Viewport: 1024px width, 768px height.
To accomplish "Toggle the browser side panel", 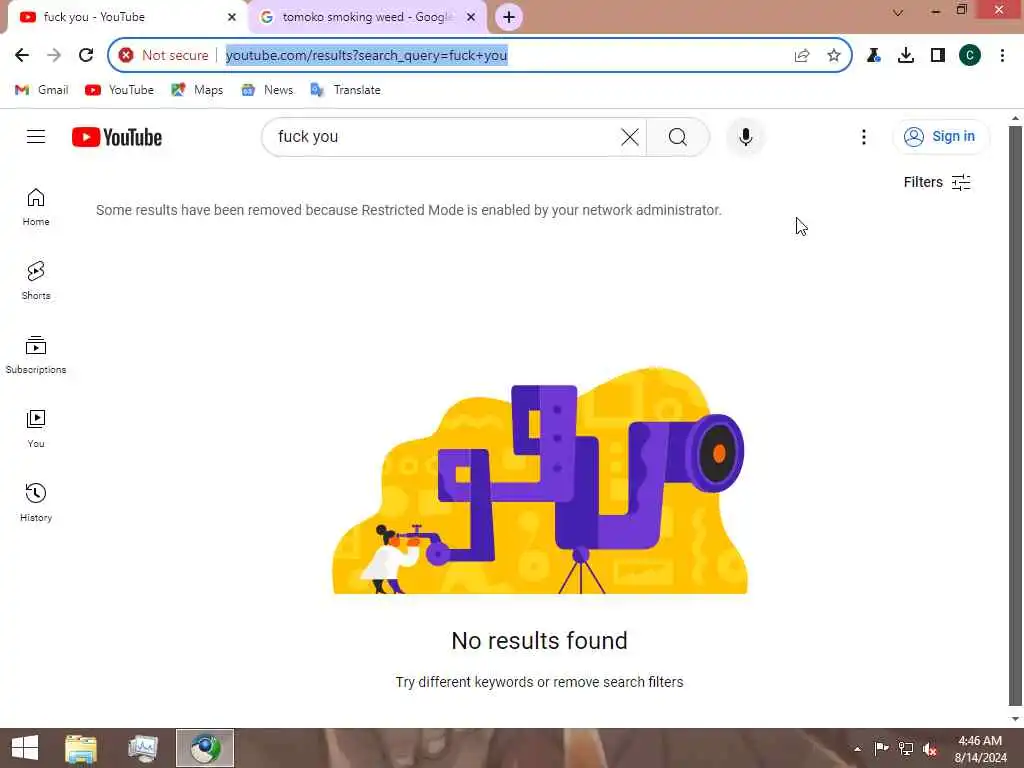I will click(938, 56).
